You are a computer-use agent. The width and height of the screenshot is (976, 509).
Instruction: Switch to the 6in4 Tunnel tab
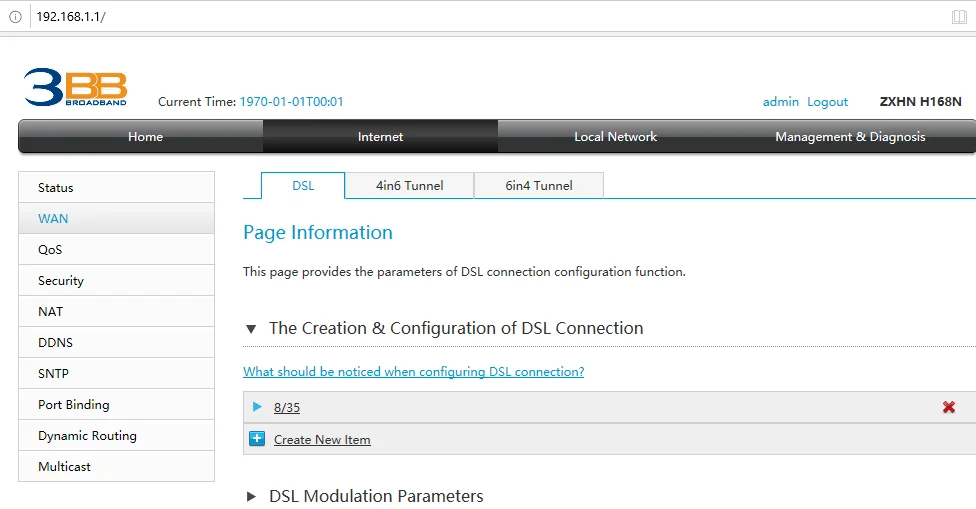tap(539, 186)
